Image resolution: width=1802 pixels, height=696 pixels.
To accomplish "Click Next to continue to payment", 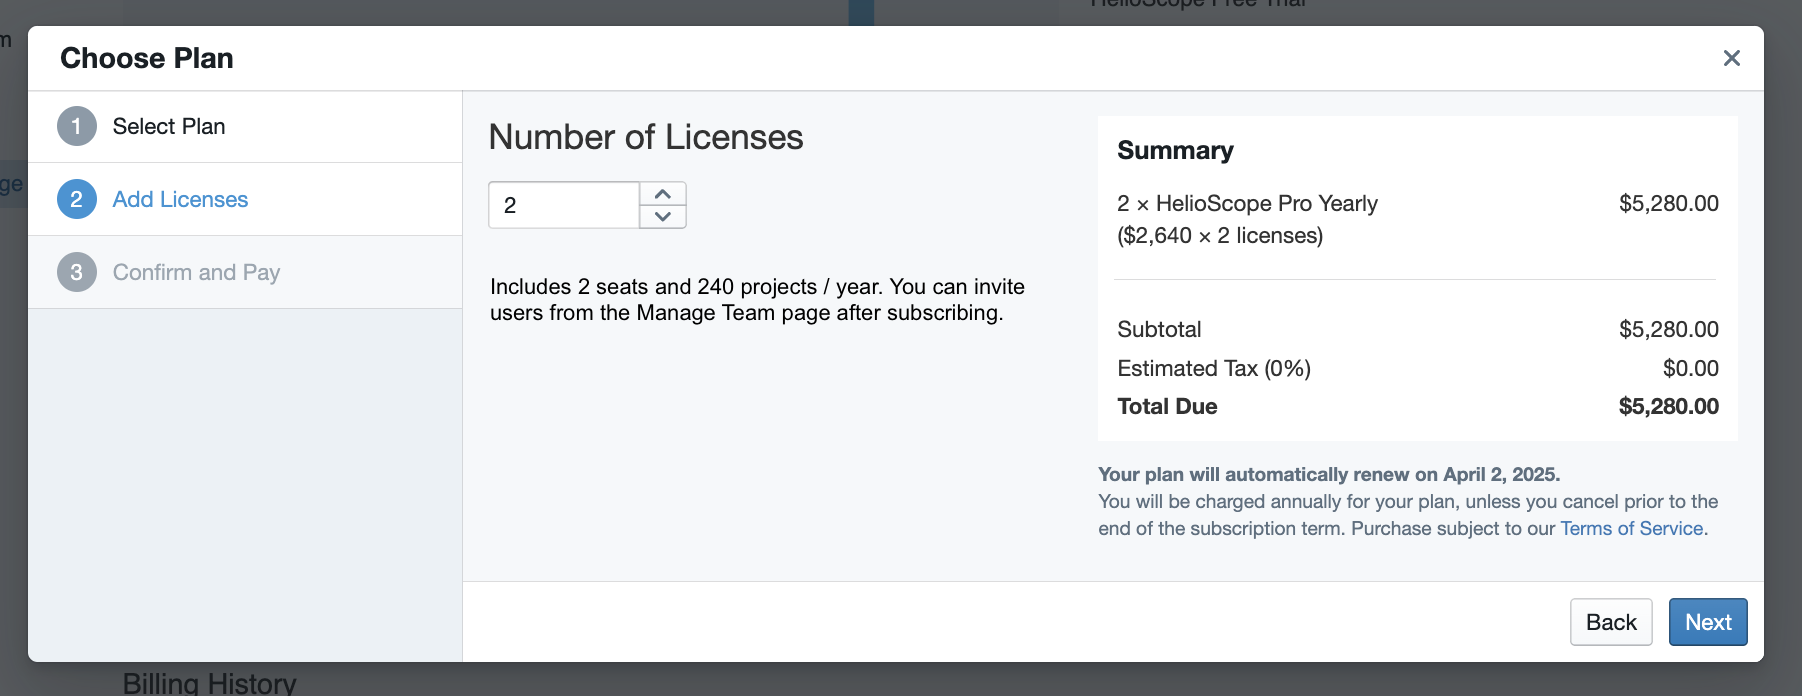I will [1708, 622].
